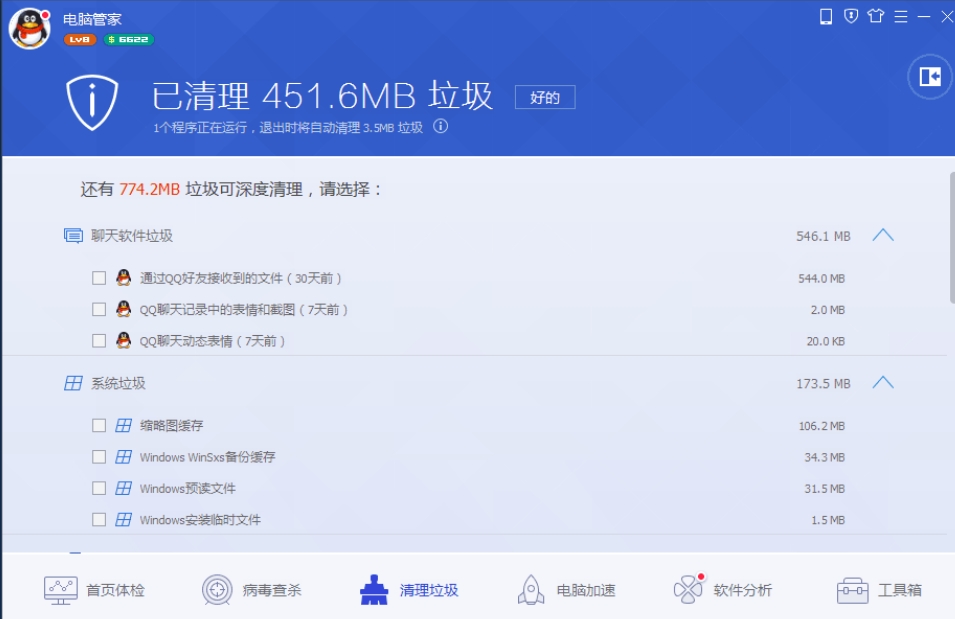Open the logout panel icon below close button
This screenshot has height=619, width=955.
pos(928,77)
